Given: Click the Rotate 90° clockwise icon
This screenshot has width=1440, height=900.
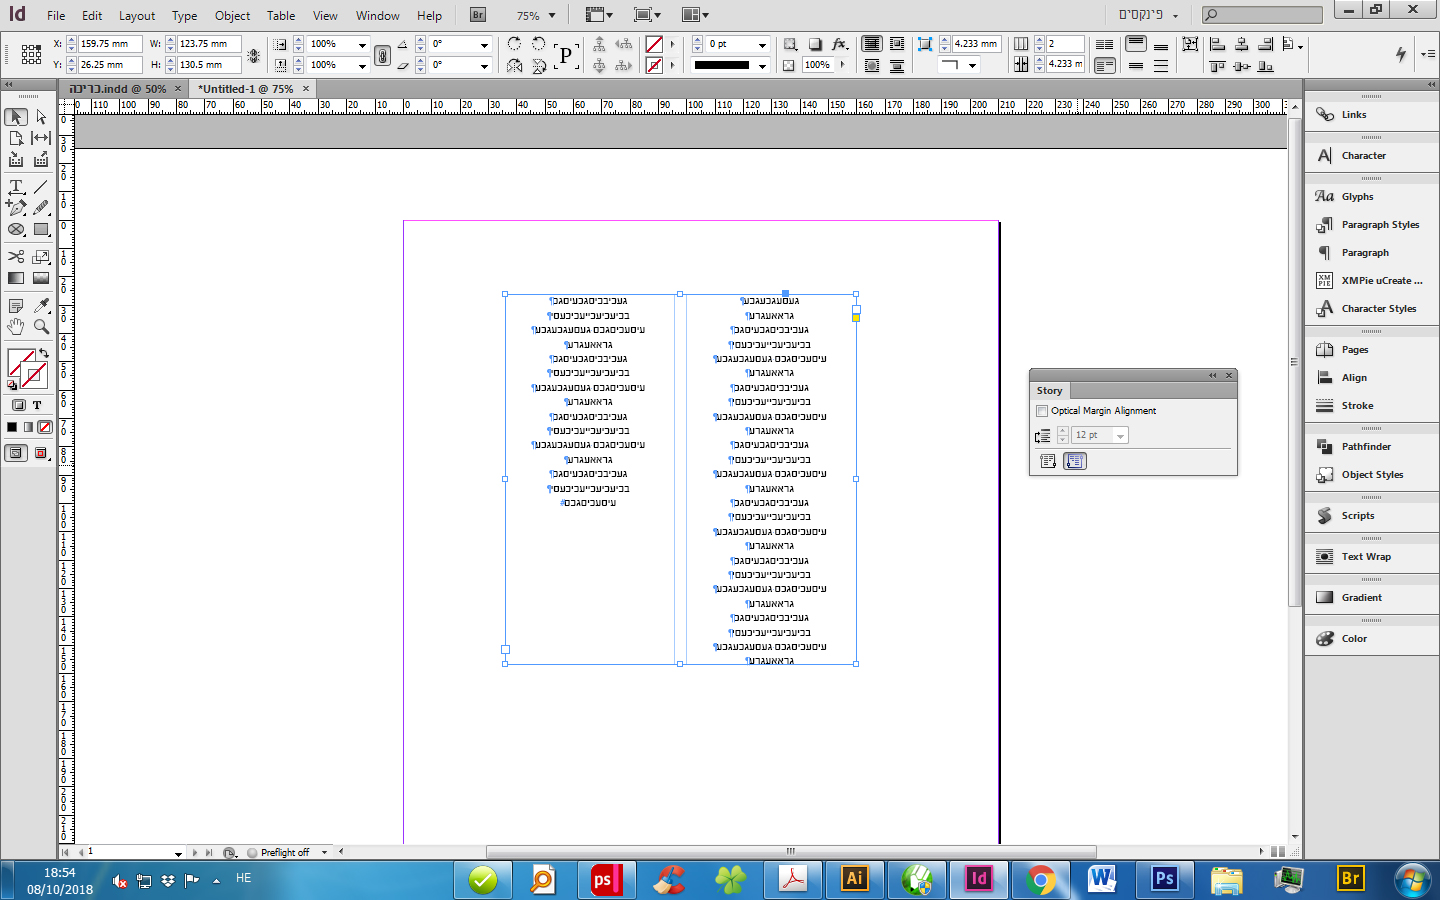Looking at the screenshot, I should (x=514, y=44).
